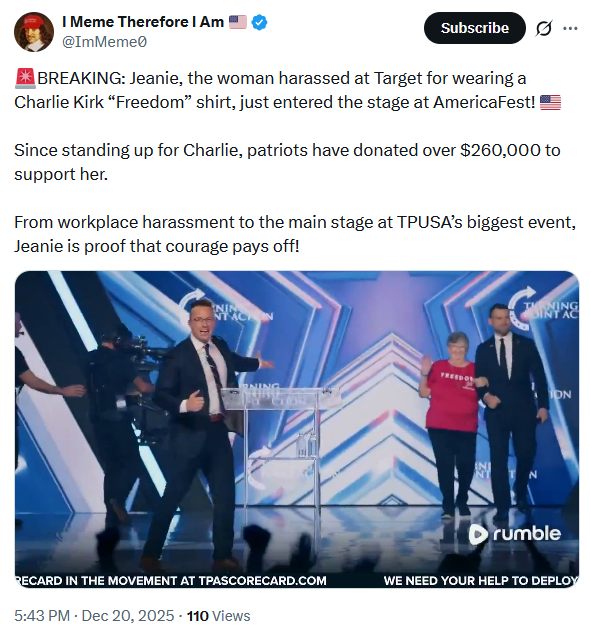Open the Grok slashed-circle icon
The height and width of the screenshot is (637, 590).
click(544, 28)
